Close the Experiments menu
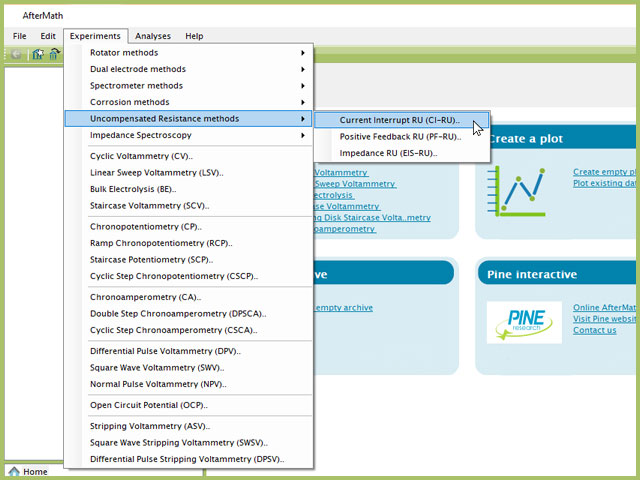 coord(95,36)
